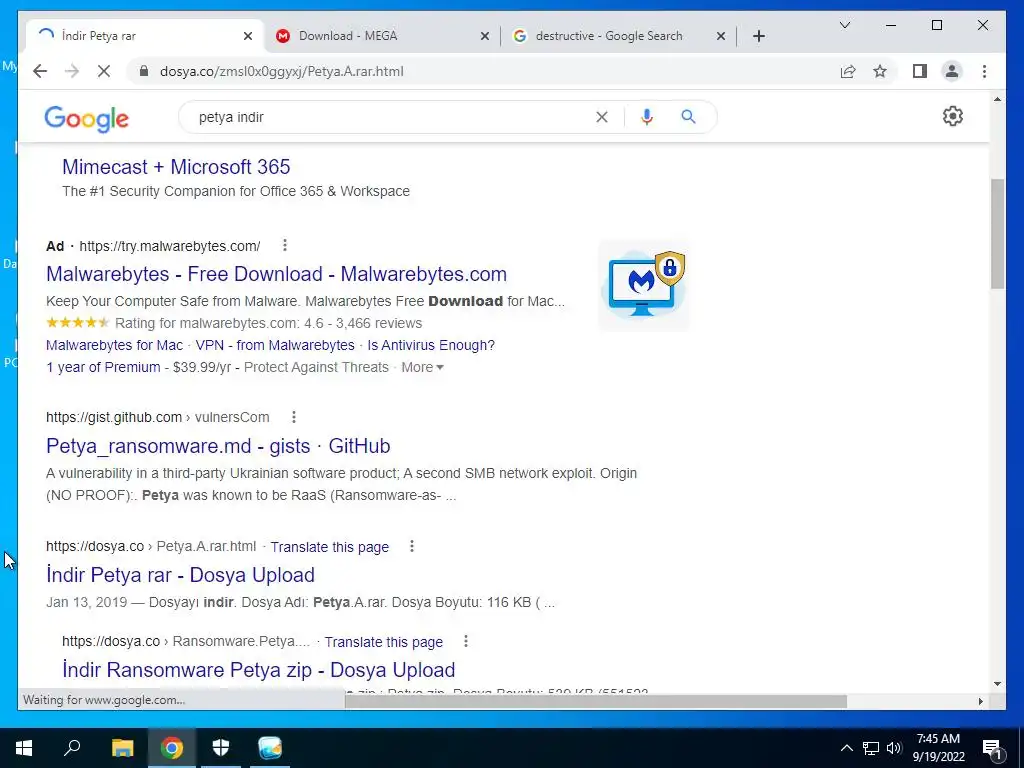Click the vertical scrollbar thumb
1024x768 pixels.
tap(997, 234)
